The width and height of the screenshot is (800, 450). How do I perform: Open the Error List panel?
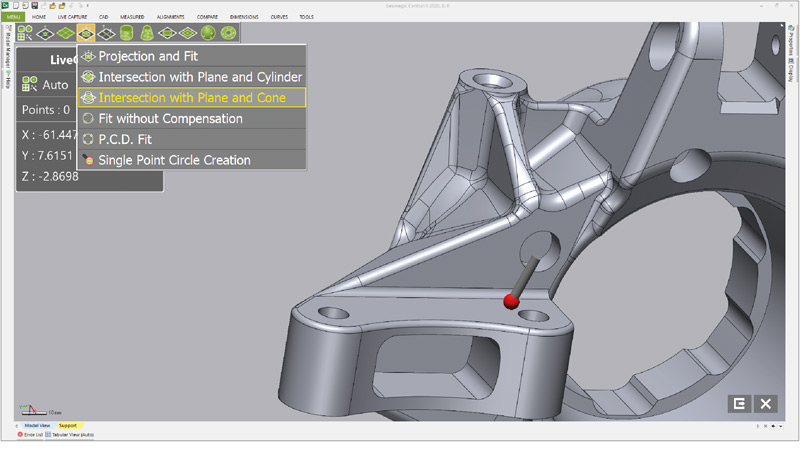point(31,435)
